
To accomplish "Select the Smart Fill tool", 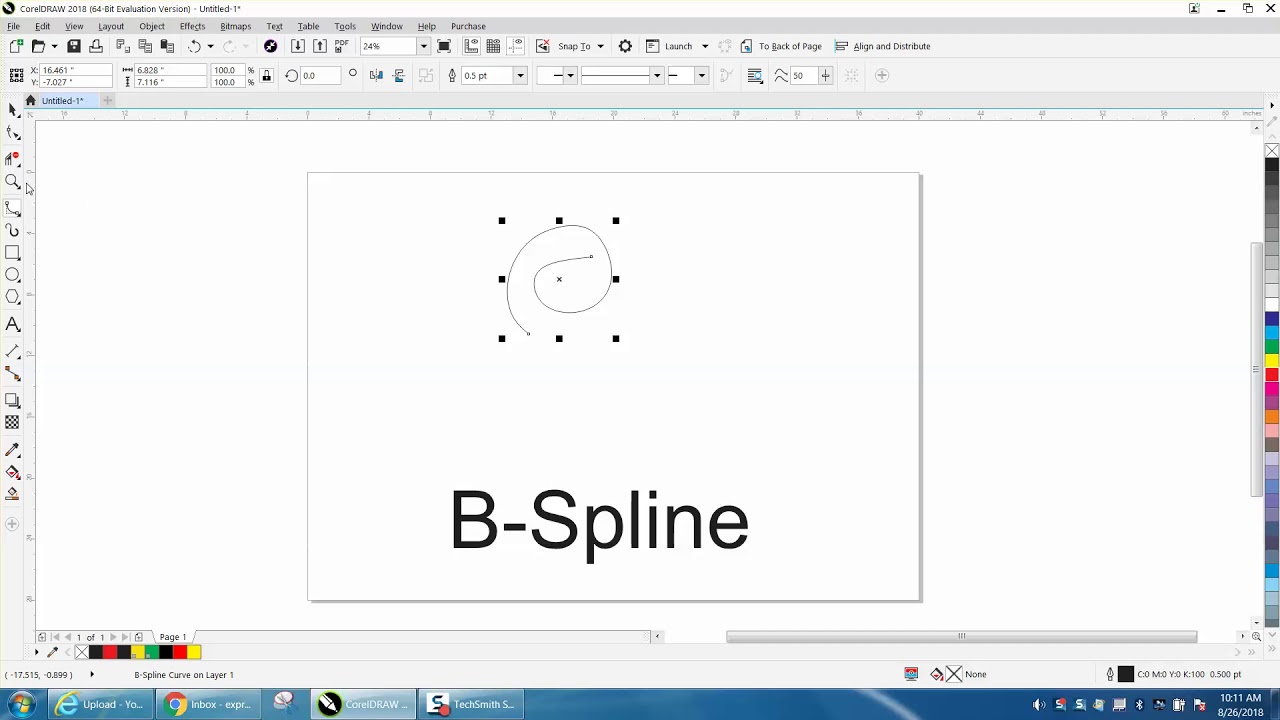I will 13,494.
